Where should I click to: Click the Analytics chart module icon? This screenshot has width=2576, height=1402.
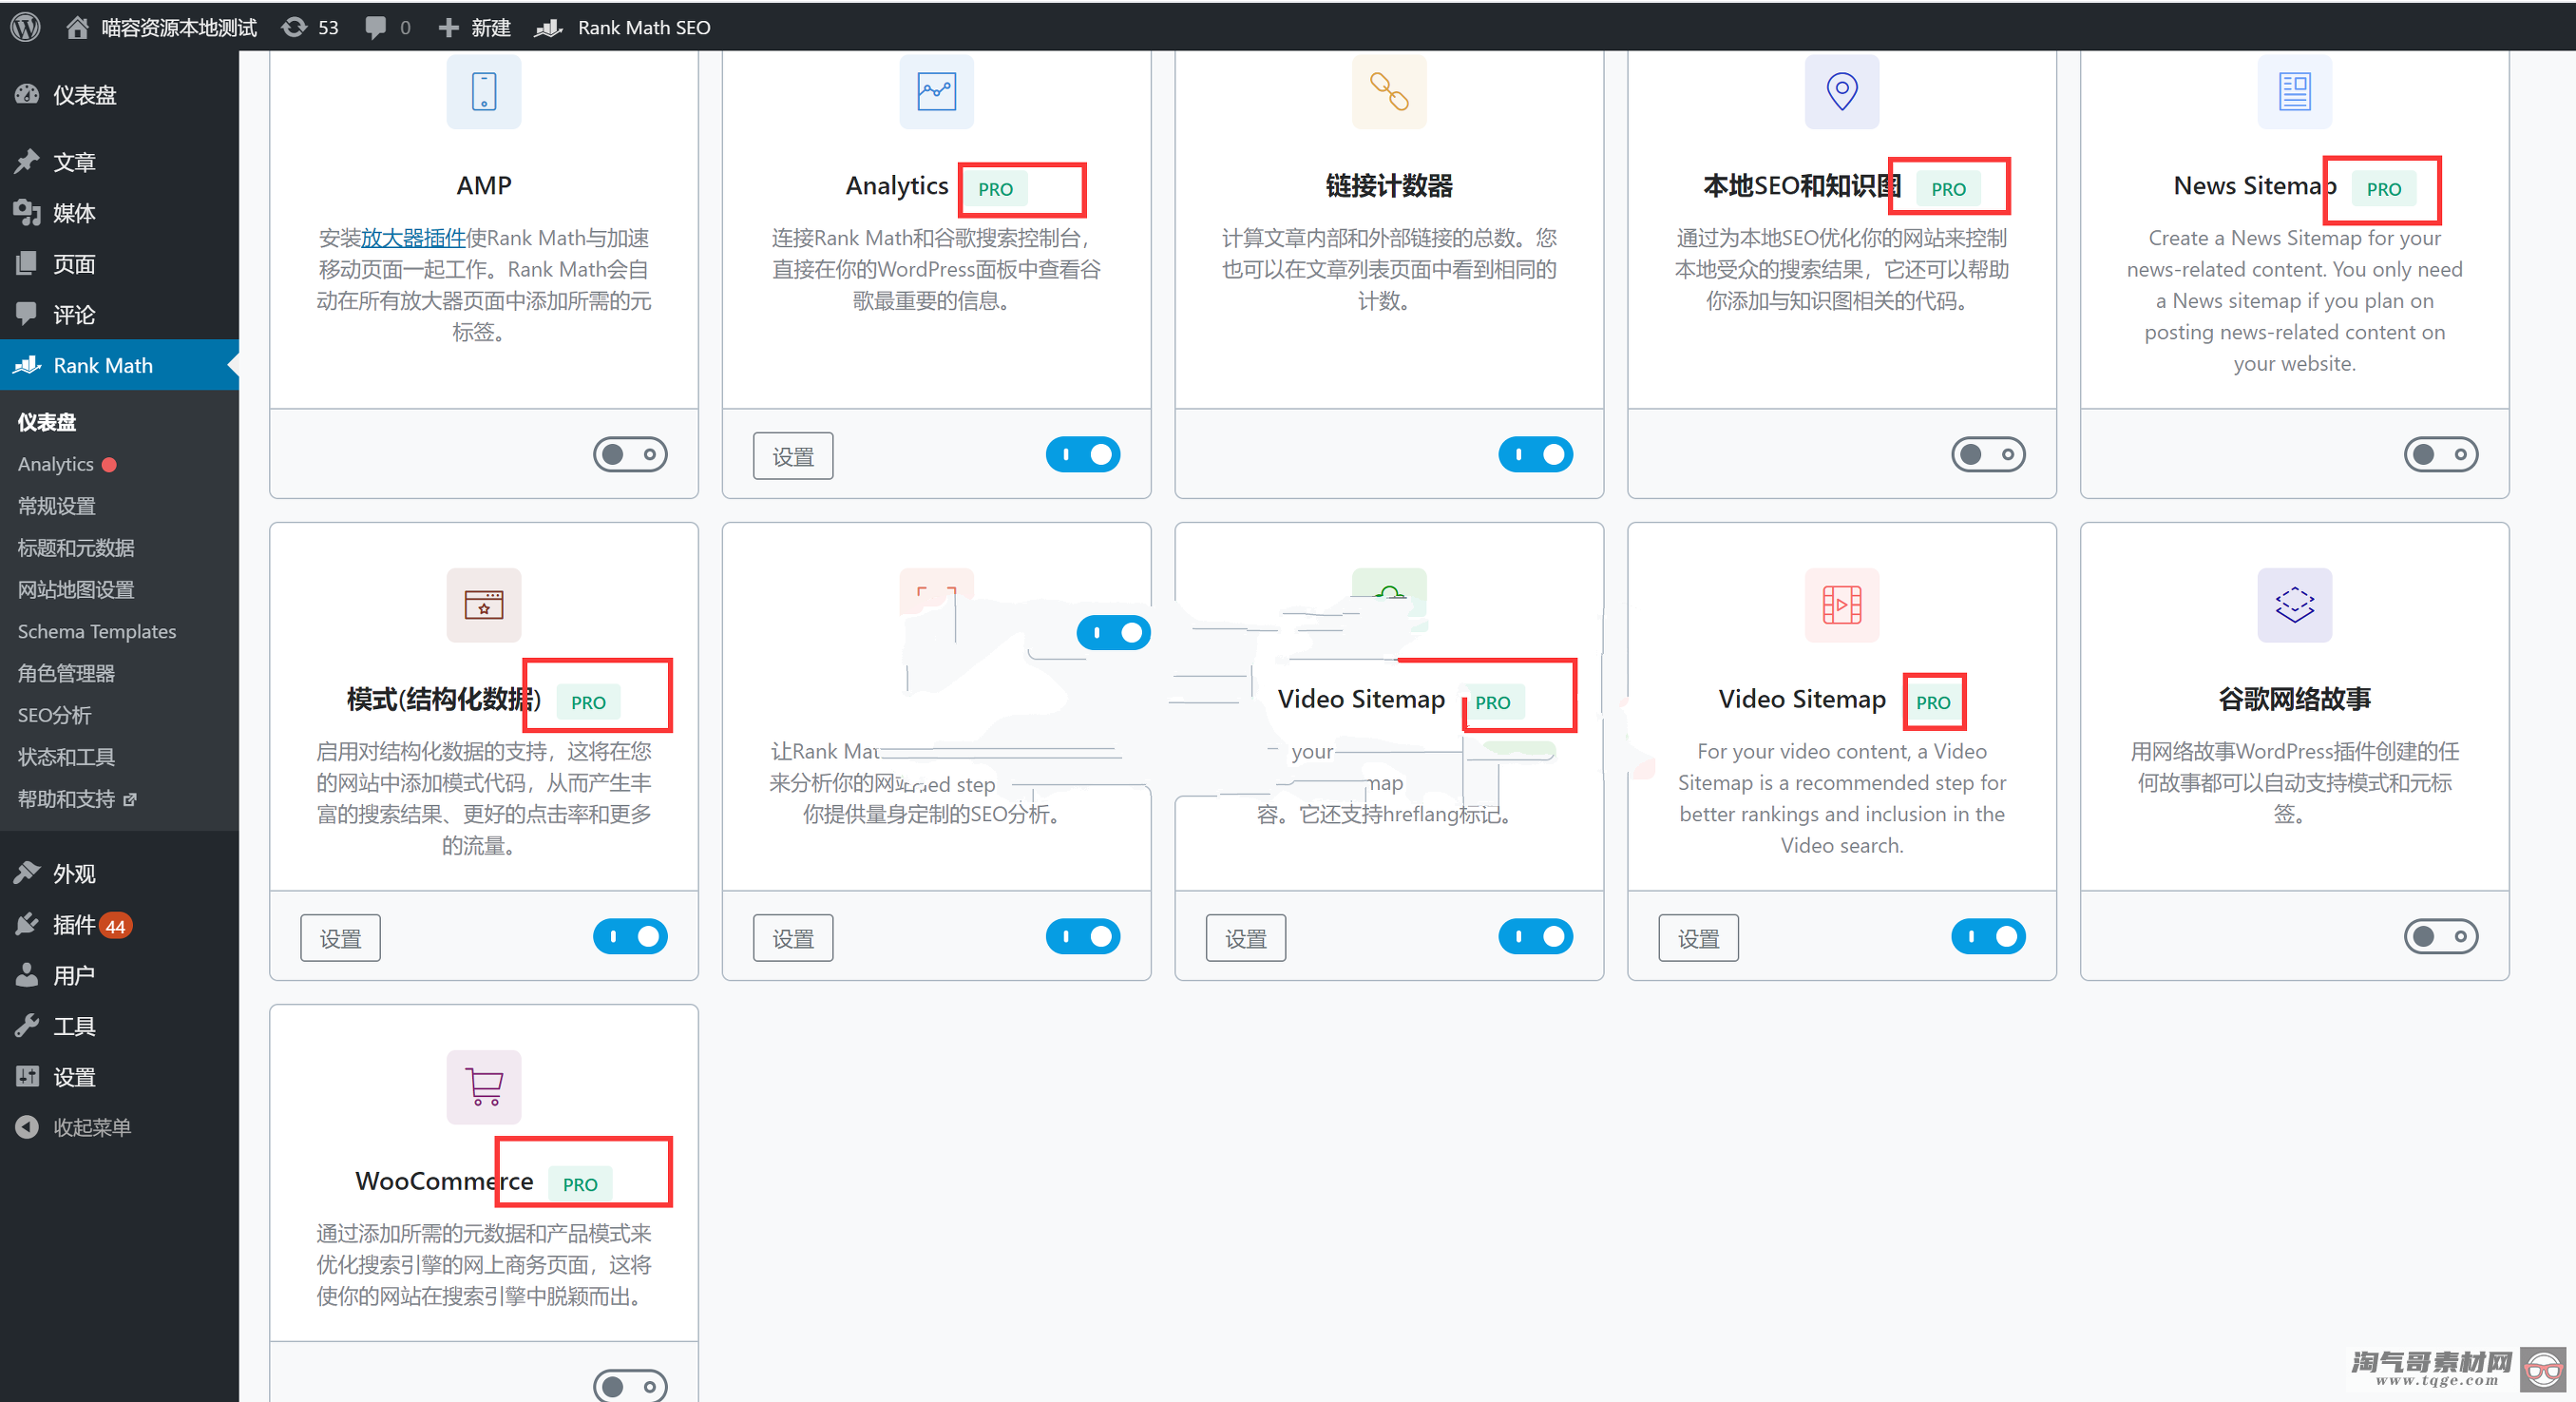936,91
